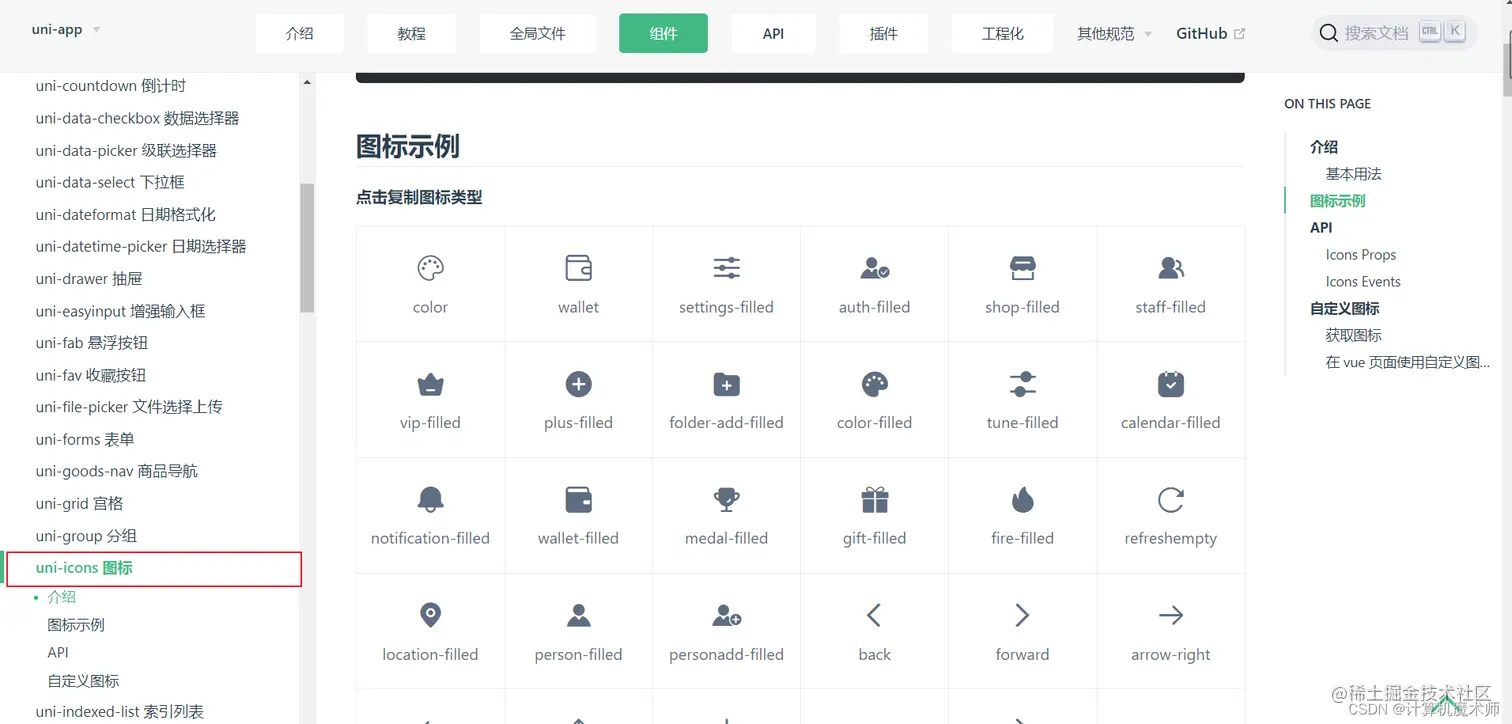
Task: Open uni-group 分组 page
Action: [x=86, y=535]
